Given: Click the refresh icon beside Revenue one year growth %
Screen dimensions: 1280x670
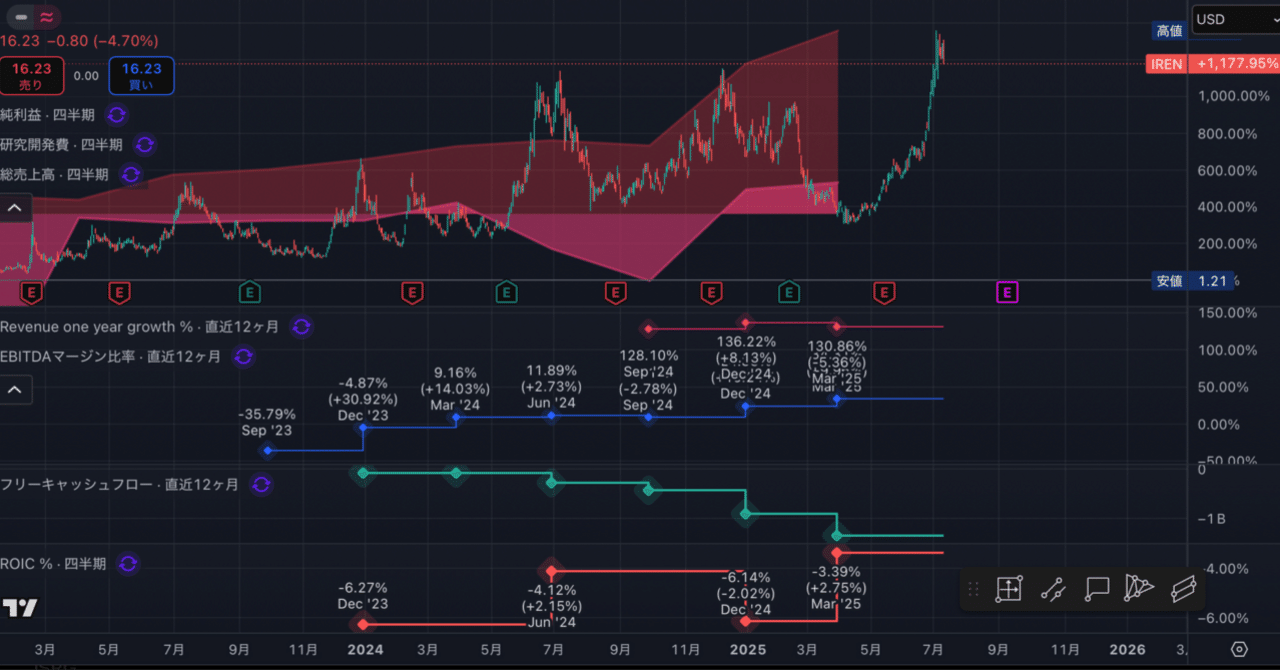Looking at the screenshot, I should (x=301, y=327).
